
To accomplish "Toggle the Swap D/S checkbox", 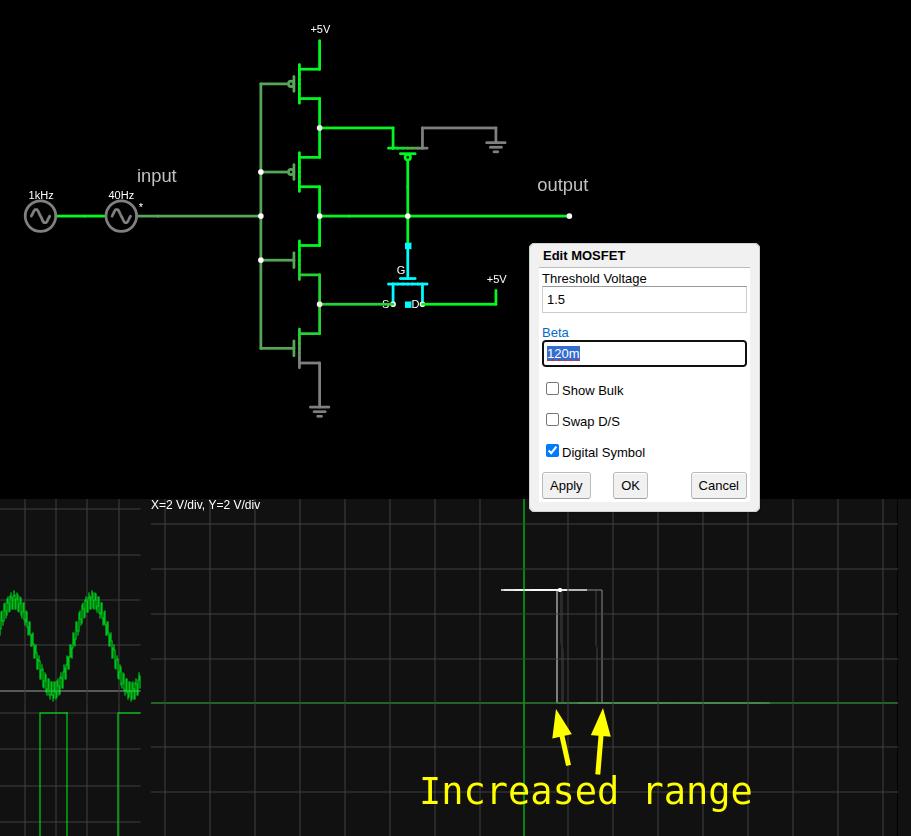I will tap(552, 420).
